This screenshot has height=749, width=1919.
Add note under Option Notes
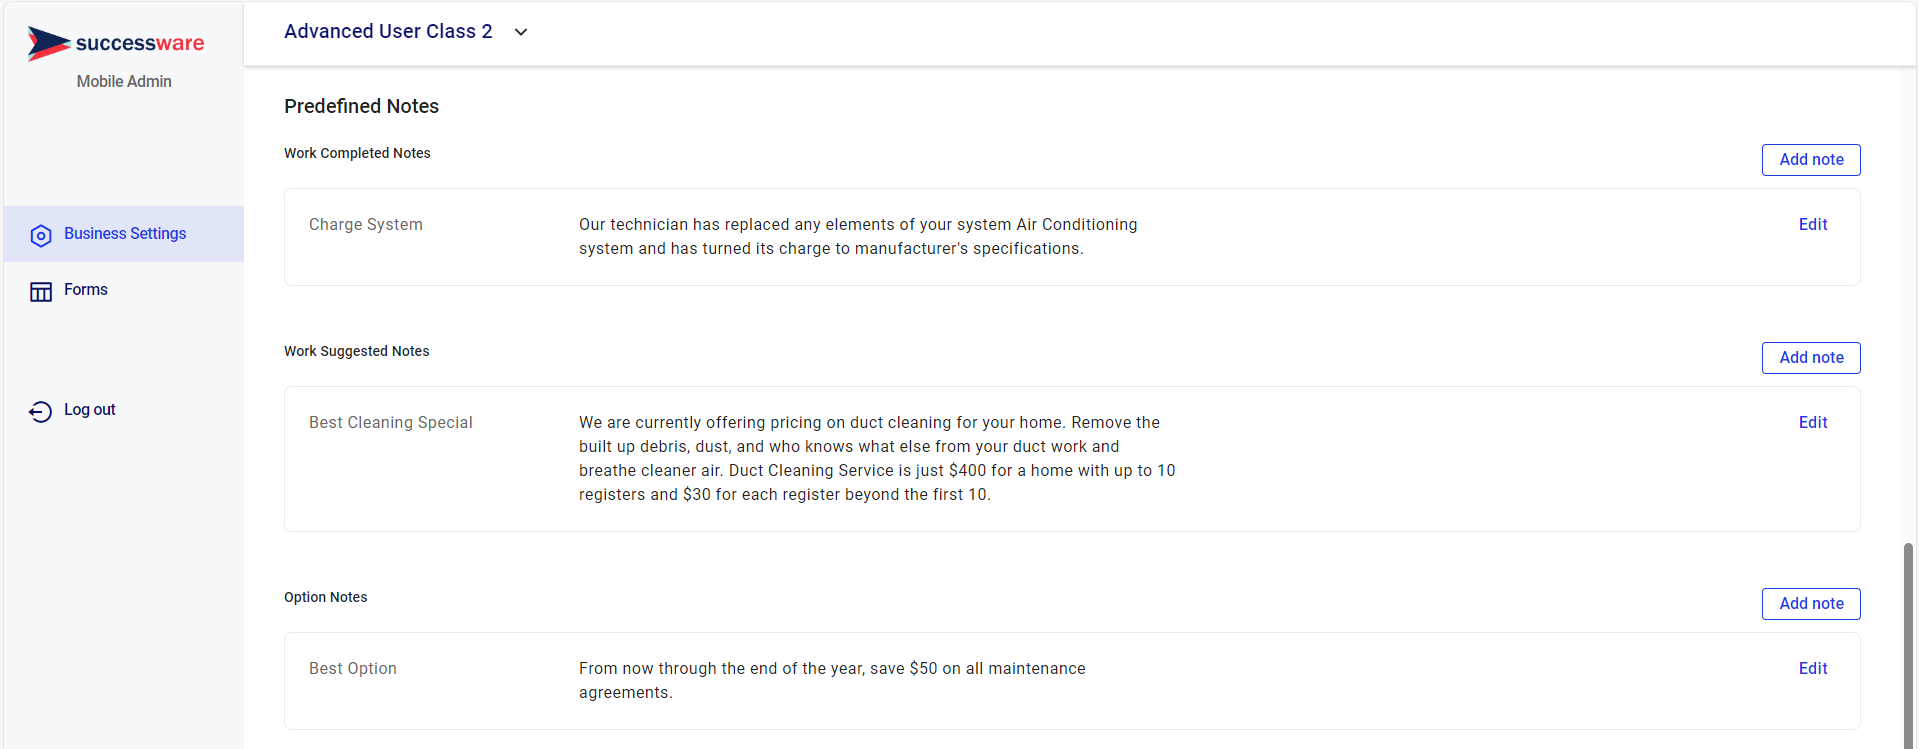coord(1811,604)
